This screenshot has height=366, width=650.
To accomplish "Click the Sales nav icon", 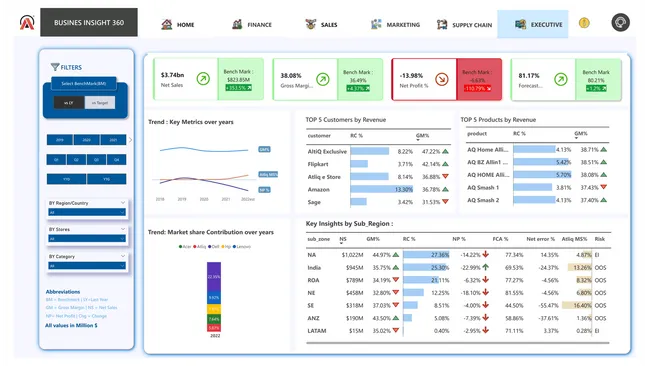I will coord(310,24).
